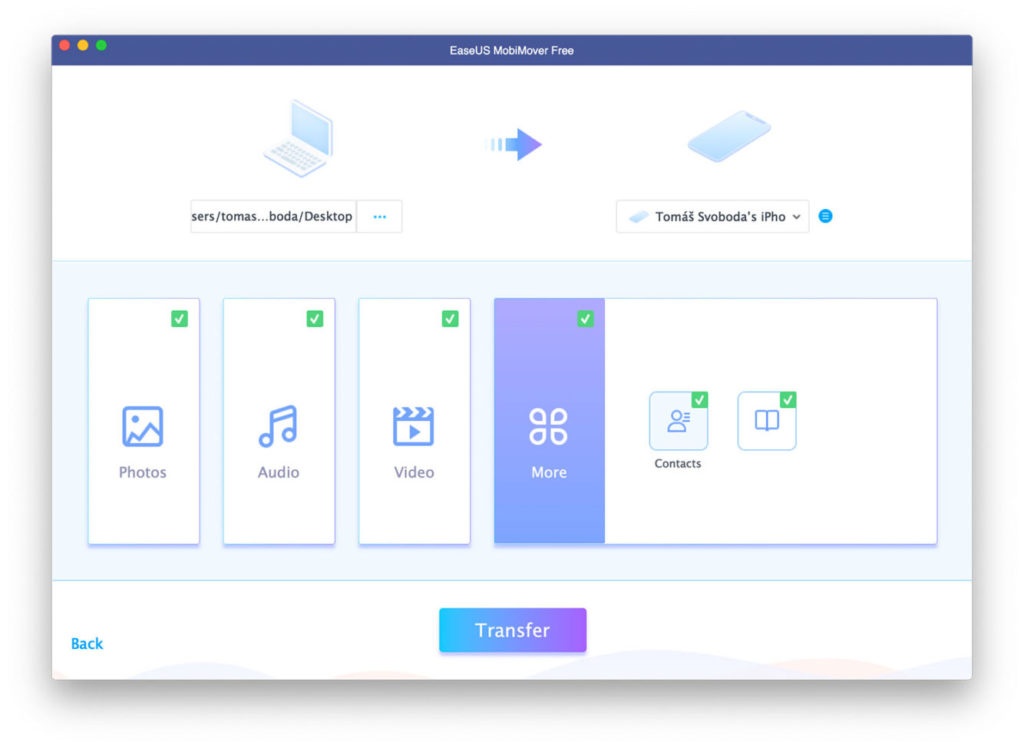Click the More label
1024x748 pixels.
point(549,472)
